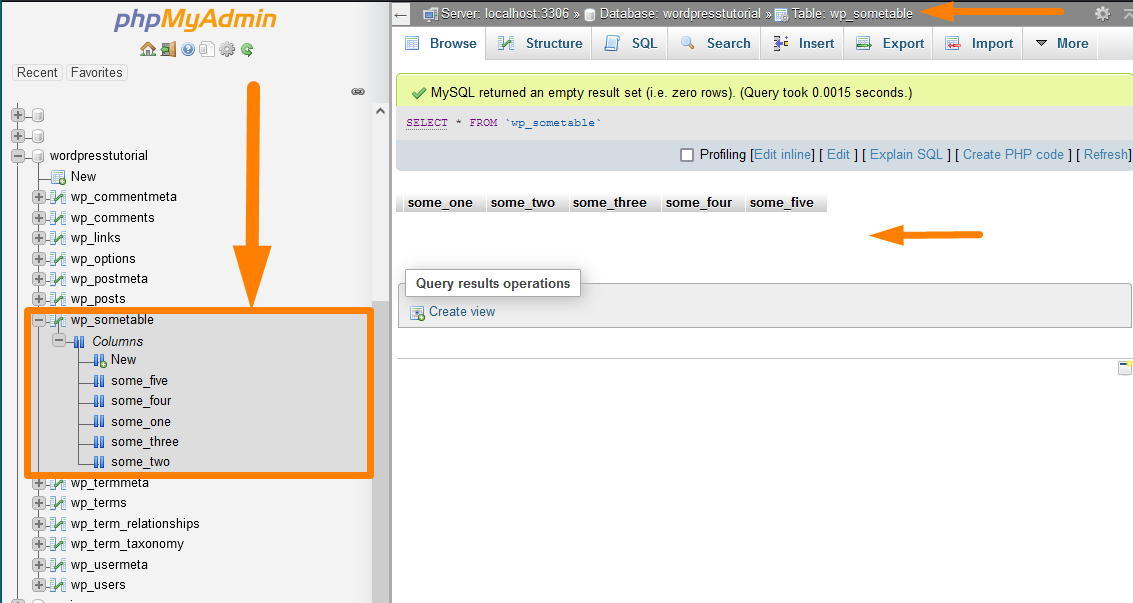
Task: Expand the wp_options table node
Action: pyautogui.click(x=39, y=259)
